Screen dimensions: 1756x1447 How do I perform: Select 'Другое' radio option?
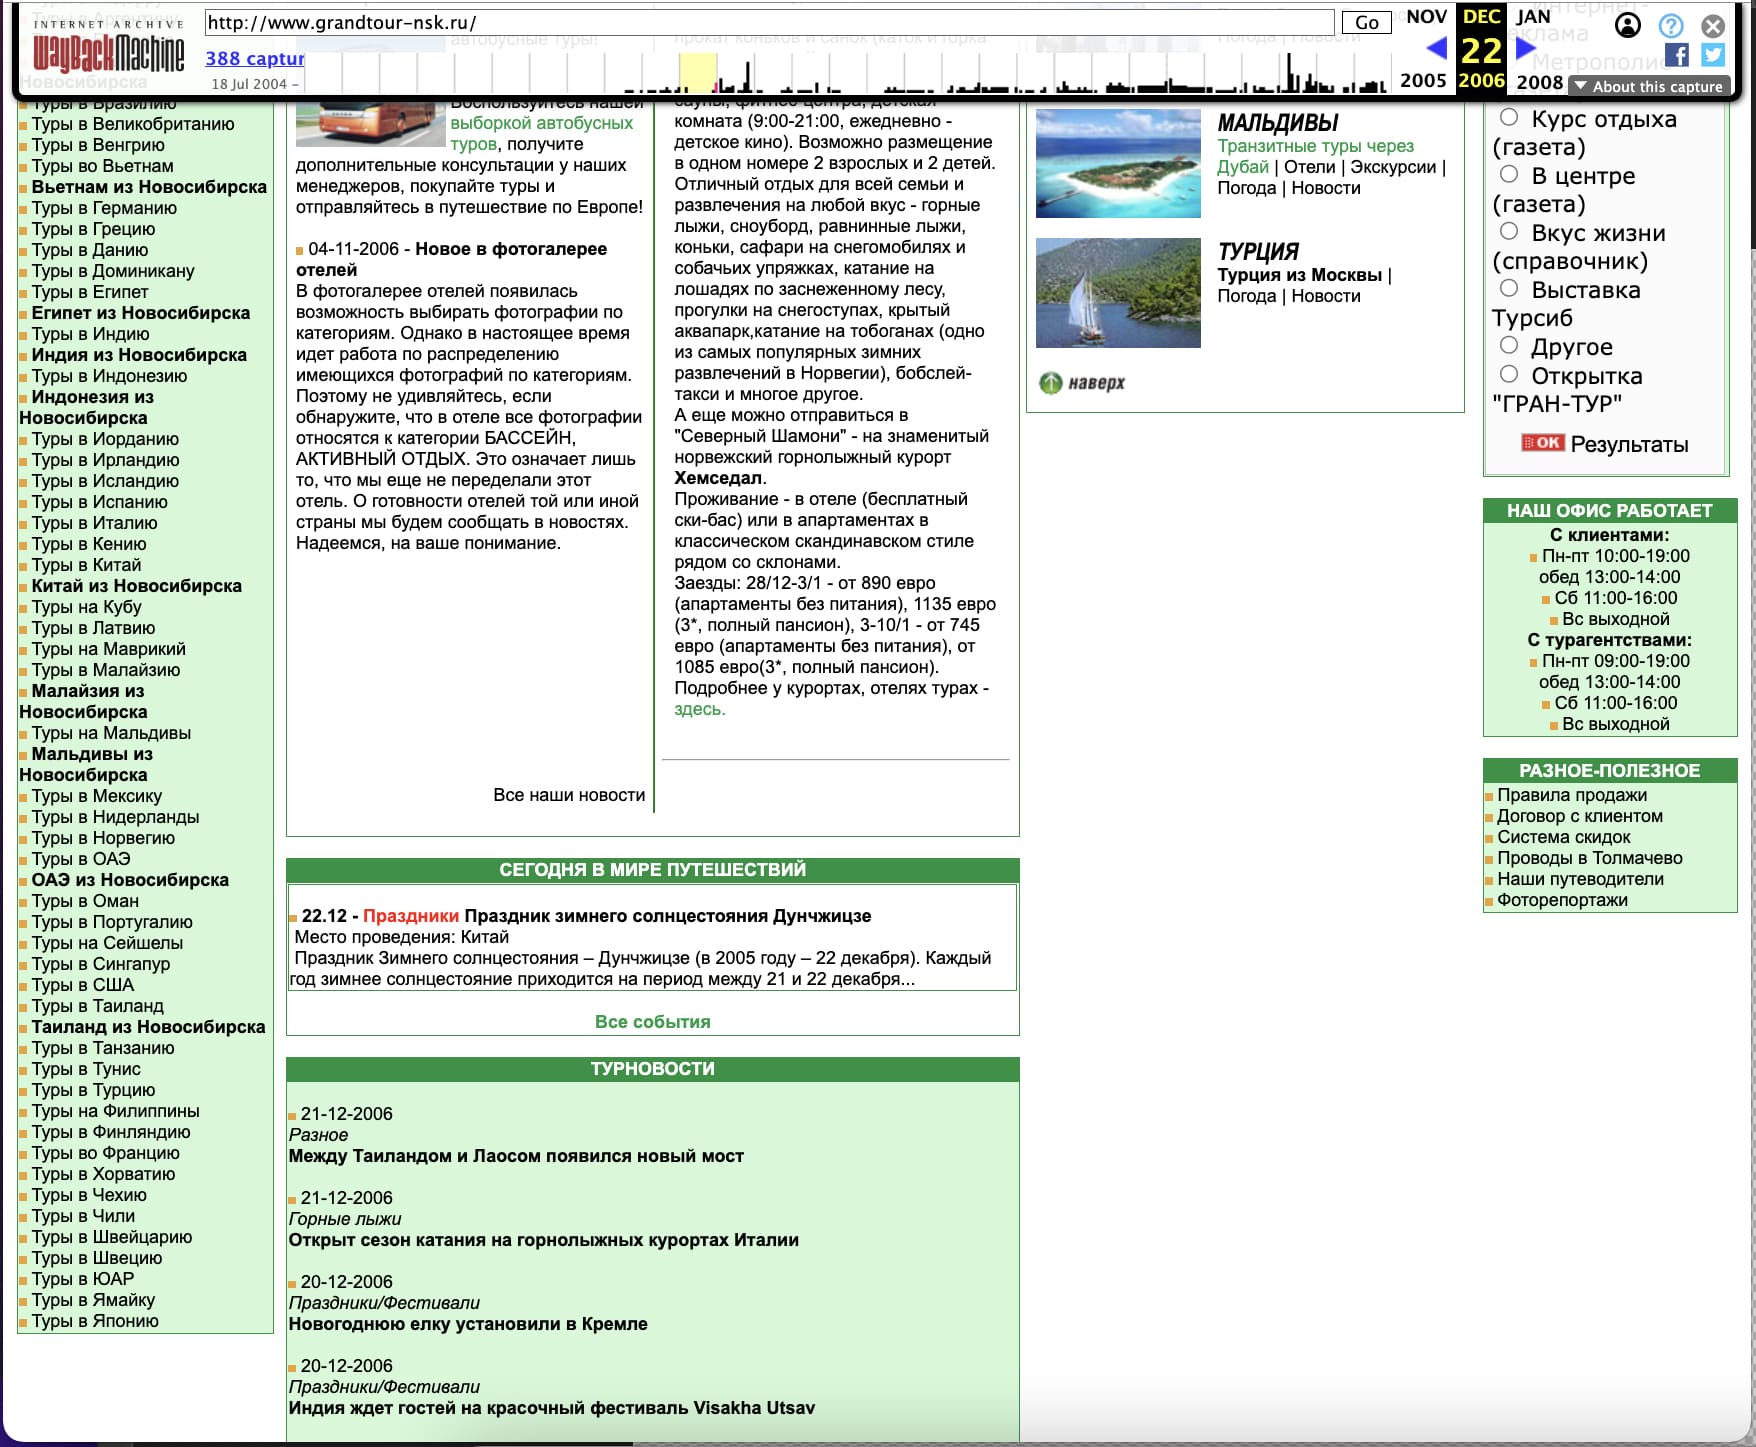coord(1509,345)
